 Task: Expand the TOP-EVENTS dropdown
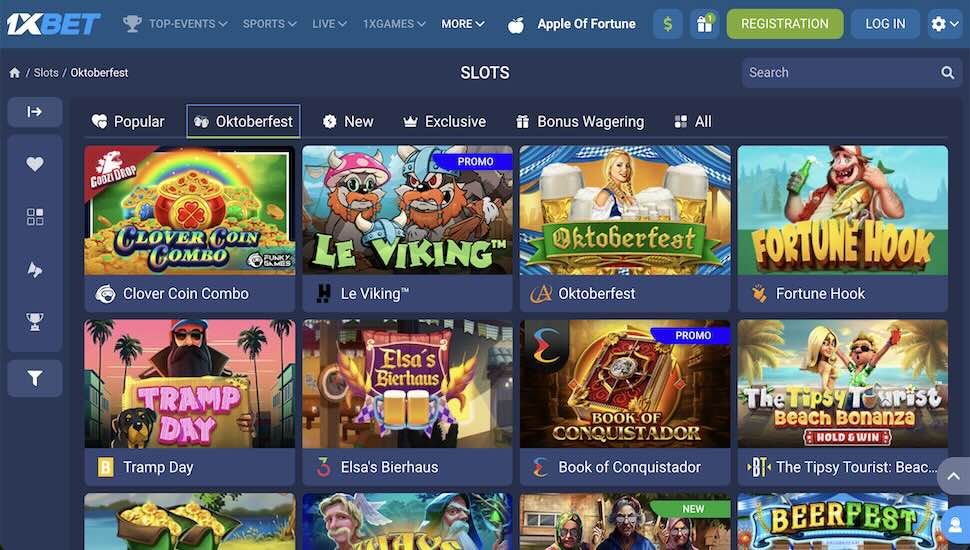click(176, 24)
